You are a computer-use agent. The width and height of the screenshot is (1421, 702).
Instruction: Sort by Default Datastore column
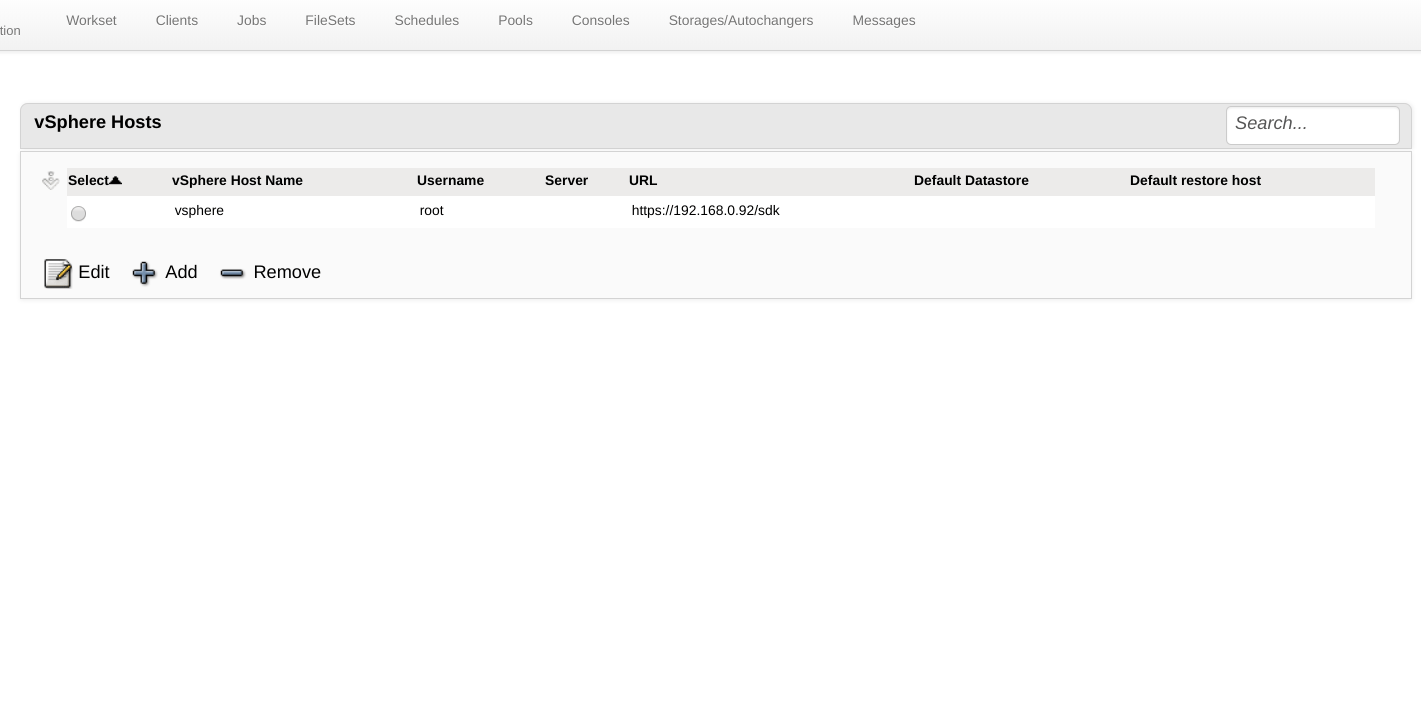point(971,181)
